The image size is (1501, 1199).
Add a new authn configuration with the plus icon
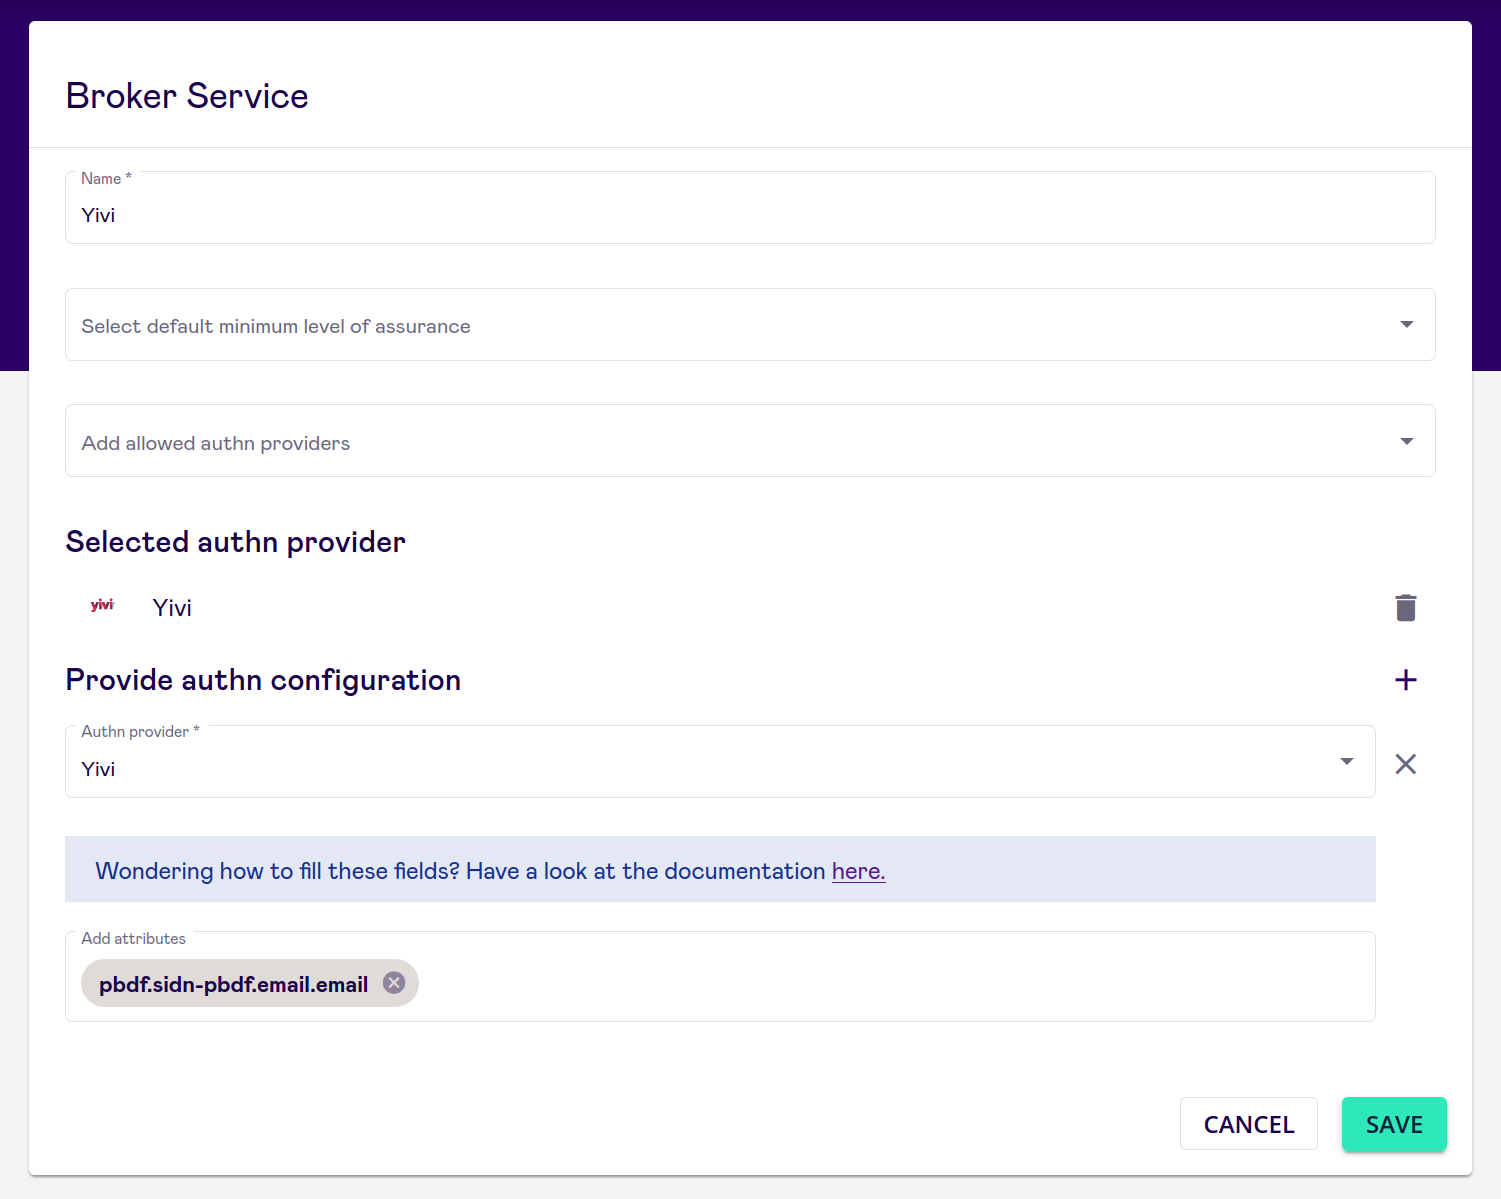[x=1405, y=680]
